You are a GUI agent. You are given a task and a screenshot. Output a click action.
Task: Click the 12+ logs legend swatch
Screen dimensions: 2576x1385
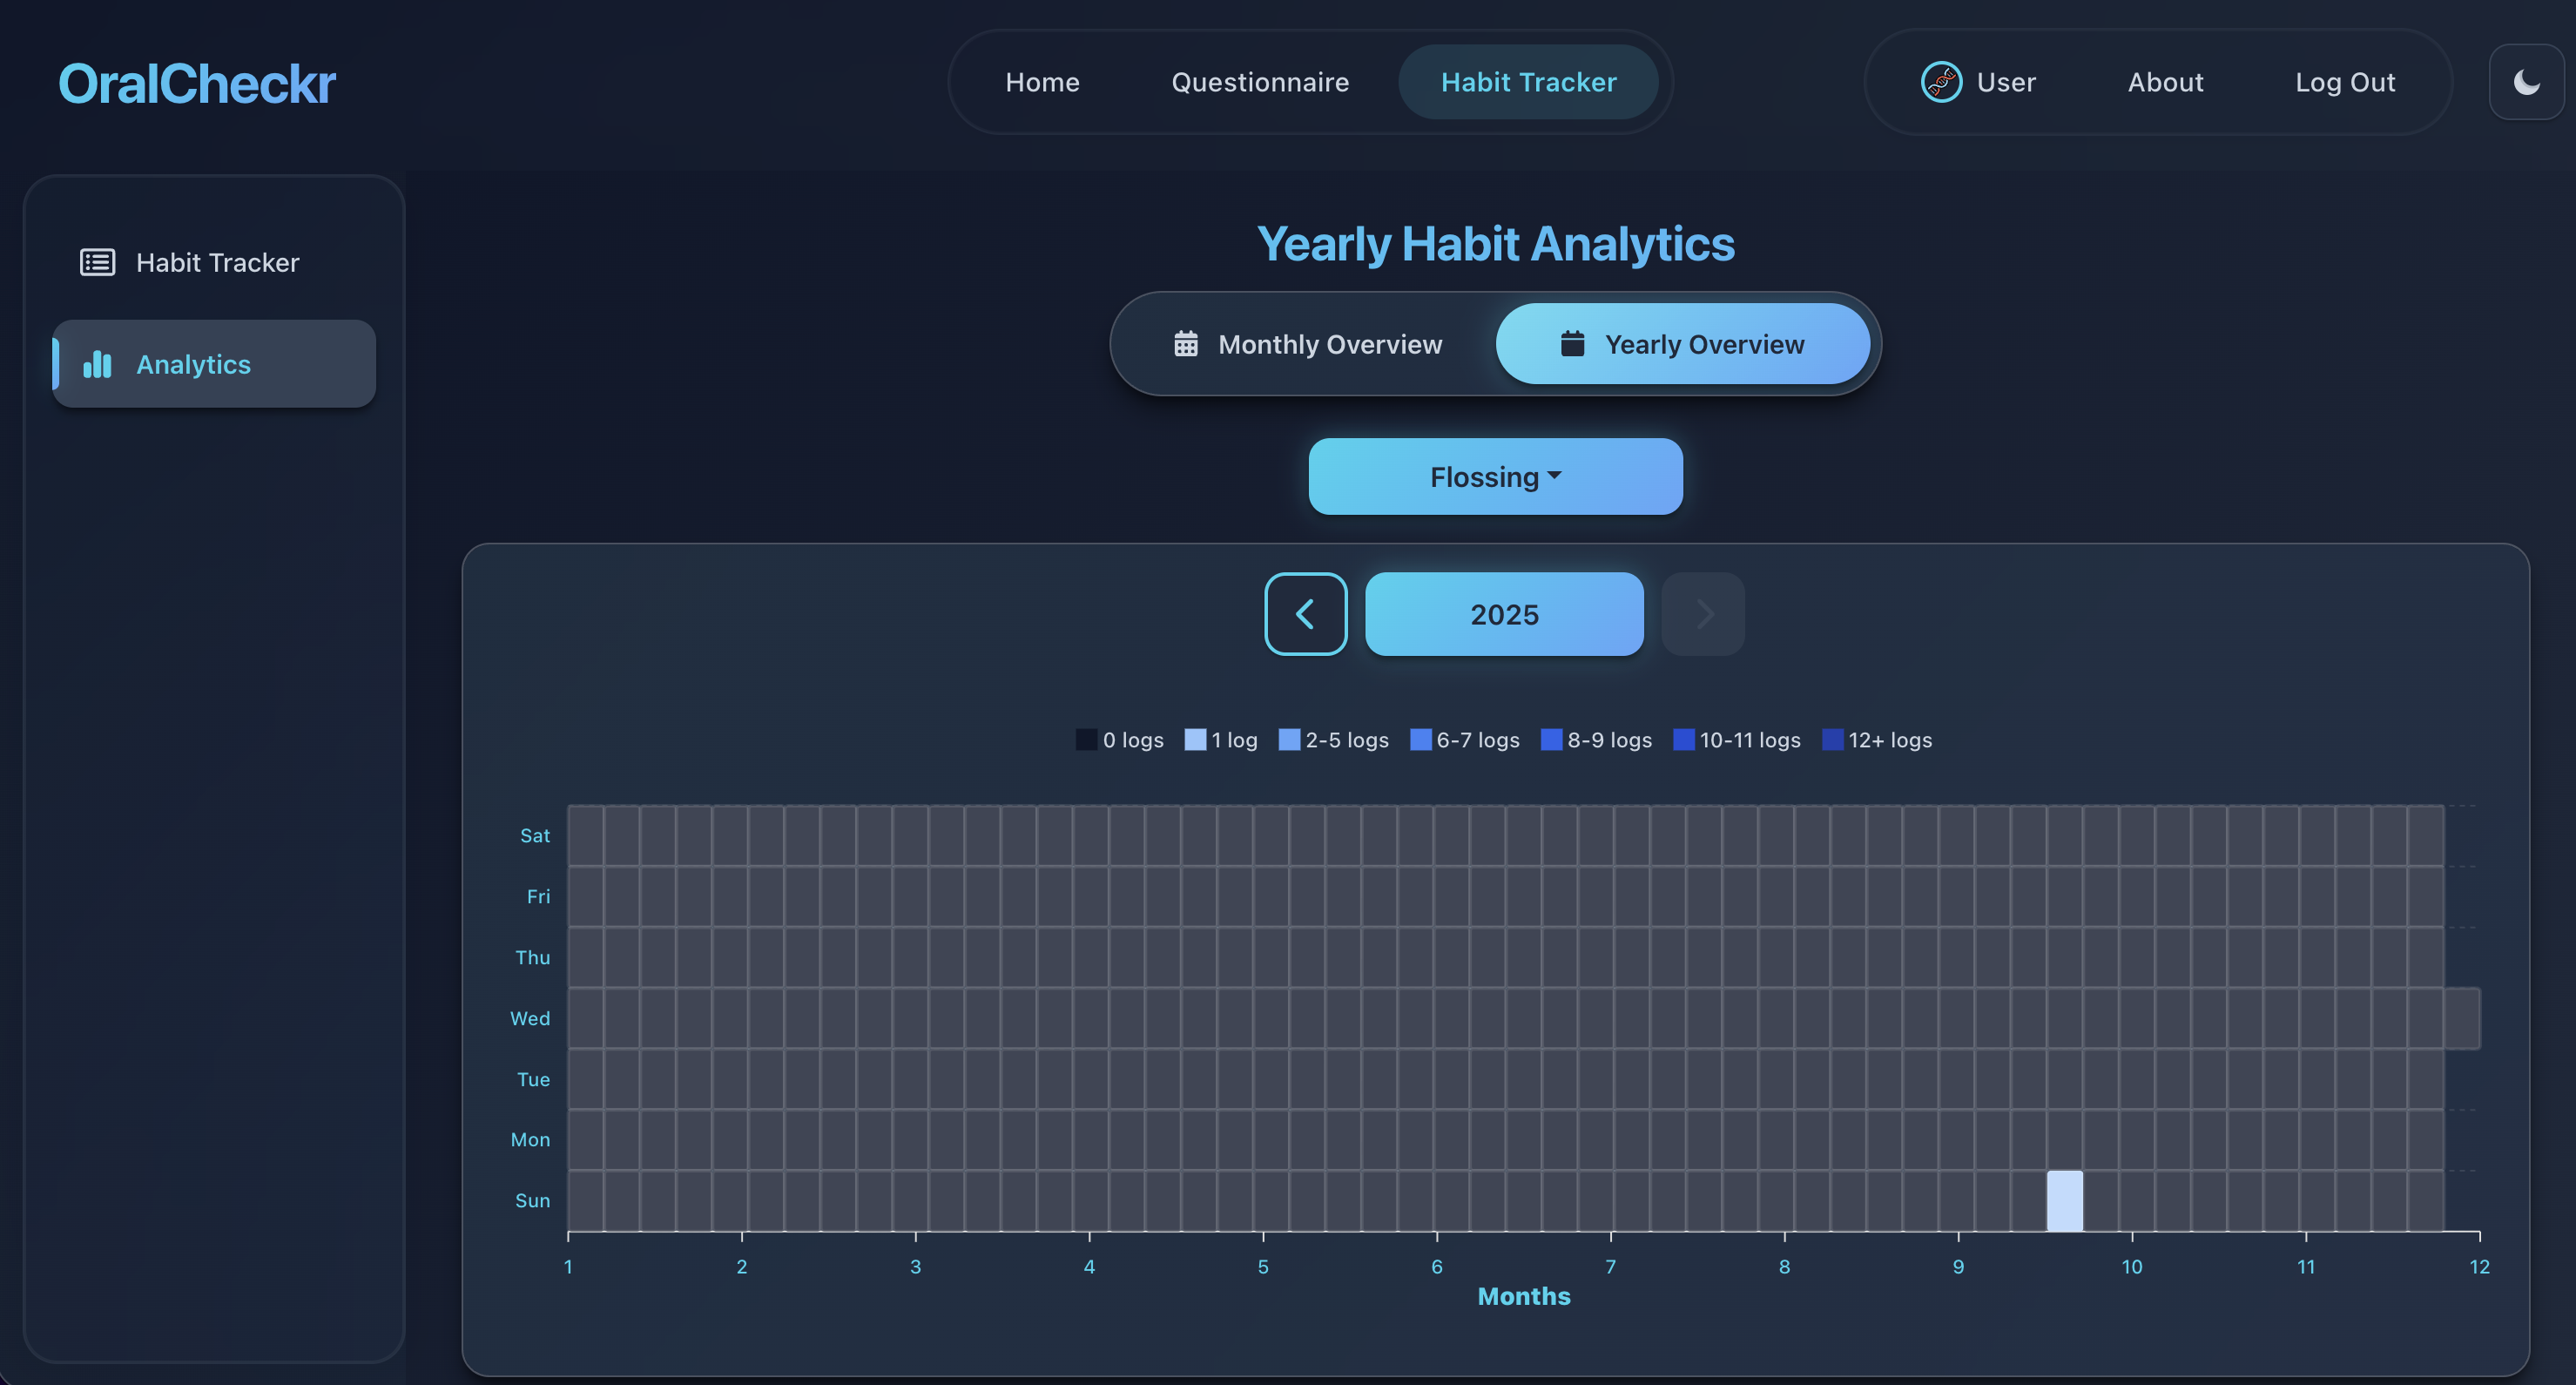pos(1832,740)
